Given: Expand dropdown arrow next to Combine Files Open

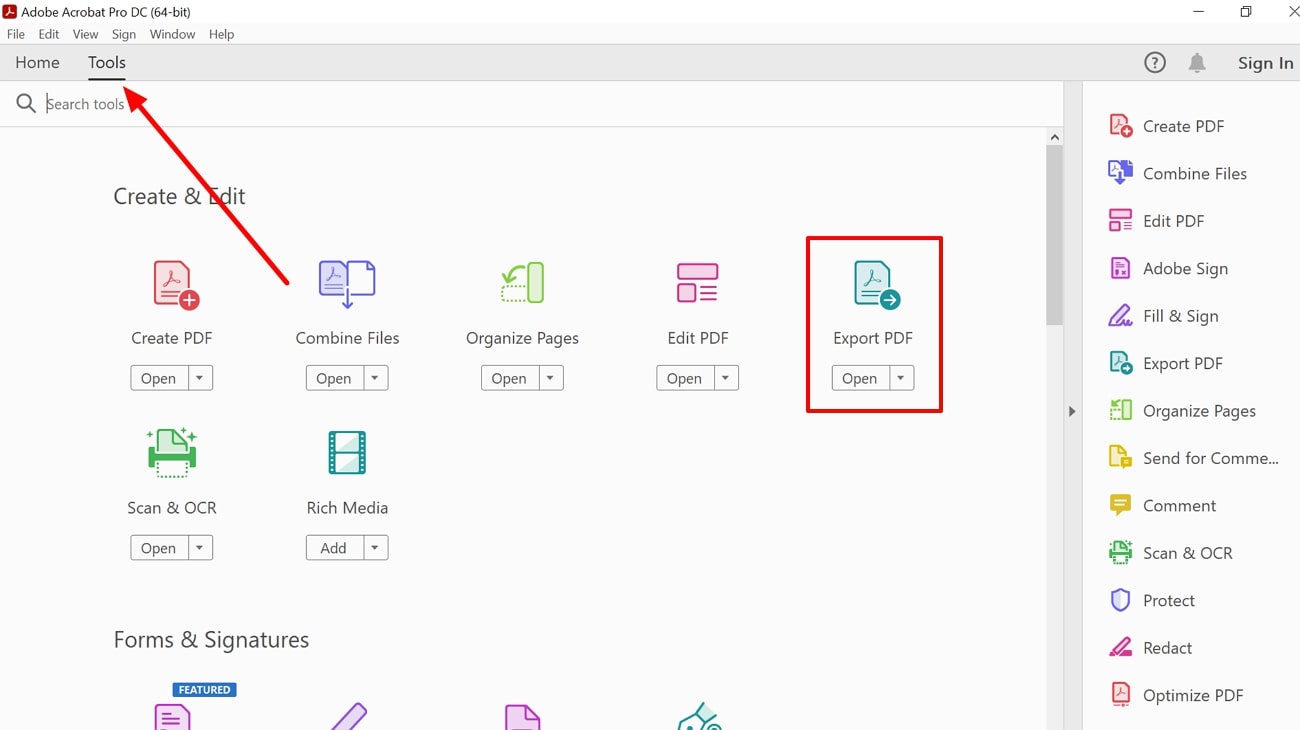Looking at the screenshot, I should (375, 378).
